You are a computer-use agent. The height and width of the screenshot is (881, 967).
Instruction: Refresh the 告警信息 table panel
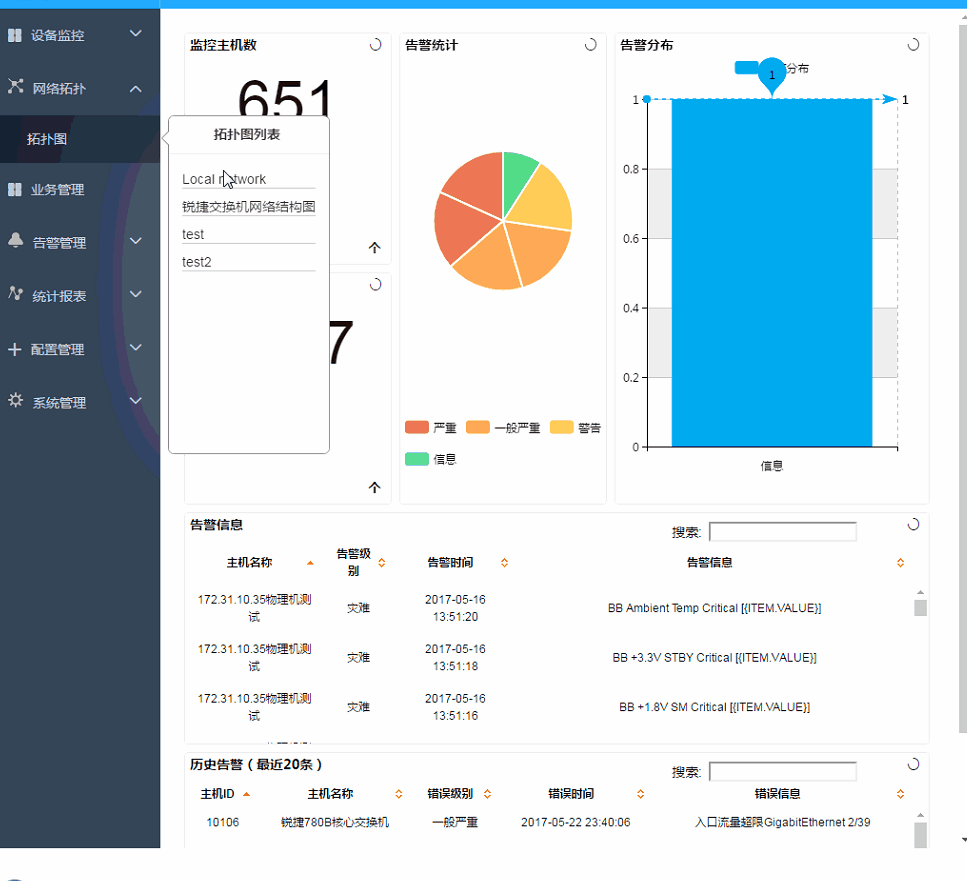tap(913, 525)
